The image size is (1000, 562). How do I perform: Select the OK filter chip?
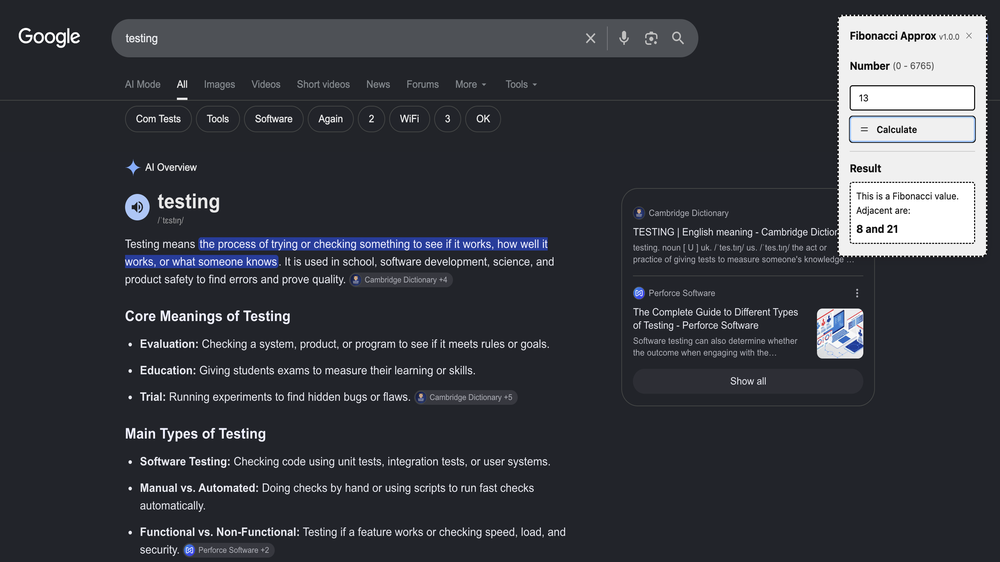483,119
